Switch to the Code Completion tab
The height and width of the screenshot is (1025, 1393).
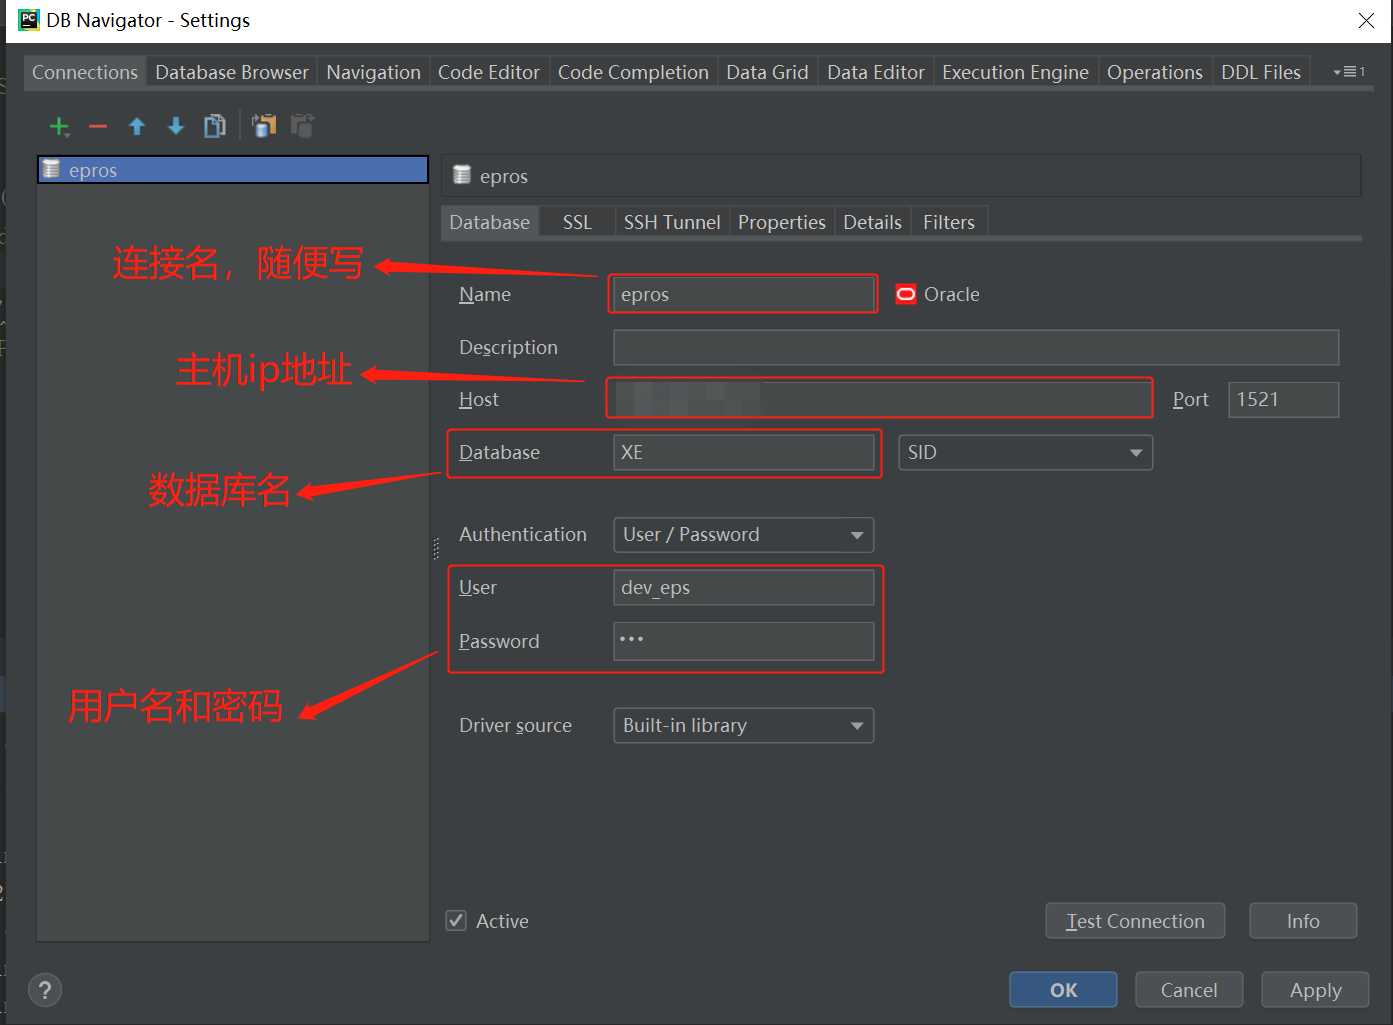[633, 72]
